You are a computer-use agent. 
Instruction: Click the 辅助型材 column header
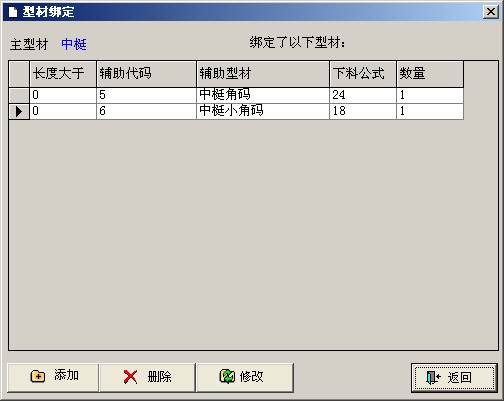263,74
